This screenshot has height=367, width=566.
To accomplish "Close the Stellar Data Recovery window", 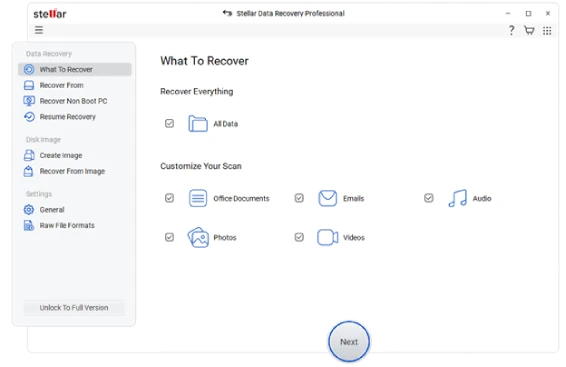I will tap(548, 13).
